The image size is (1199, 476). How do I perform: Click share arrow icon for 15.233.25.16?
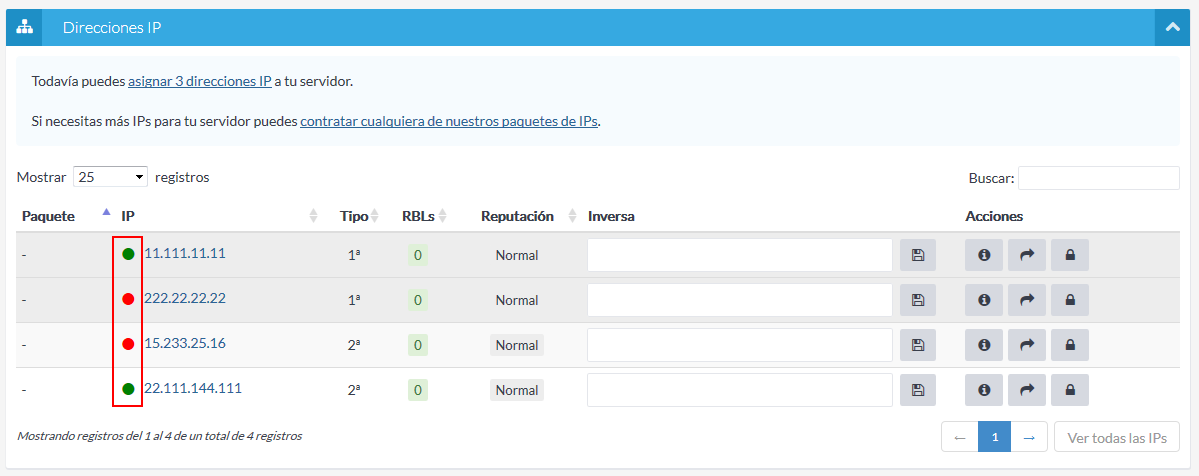pos(1026,345)
